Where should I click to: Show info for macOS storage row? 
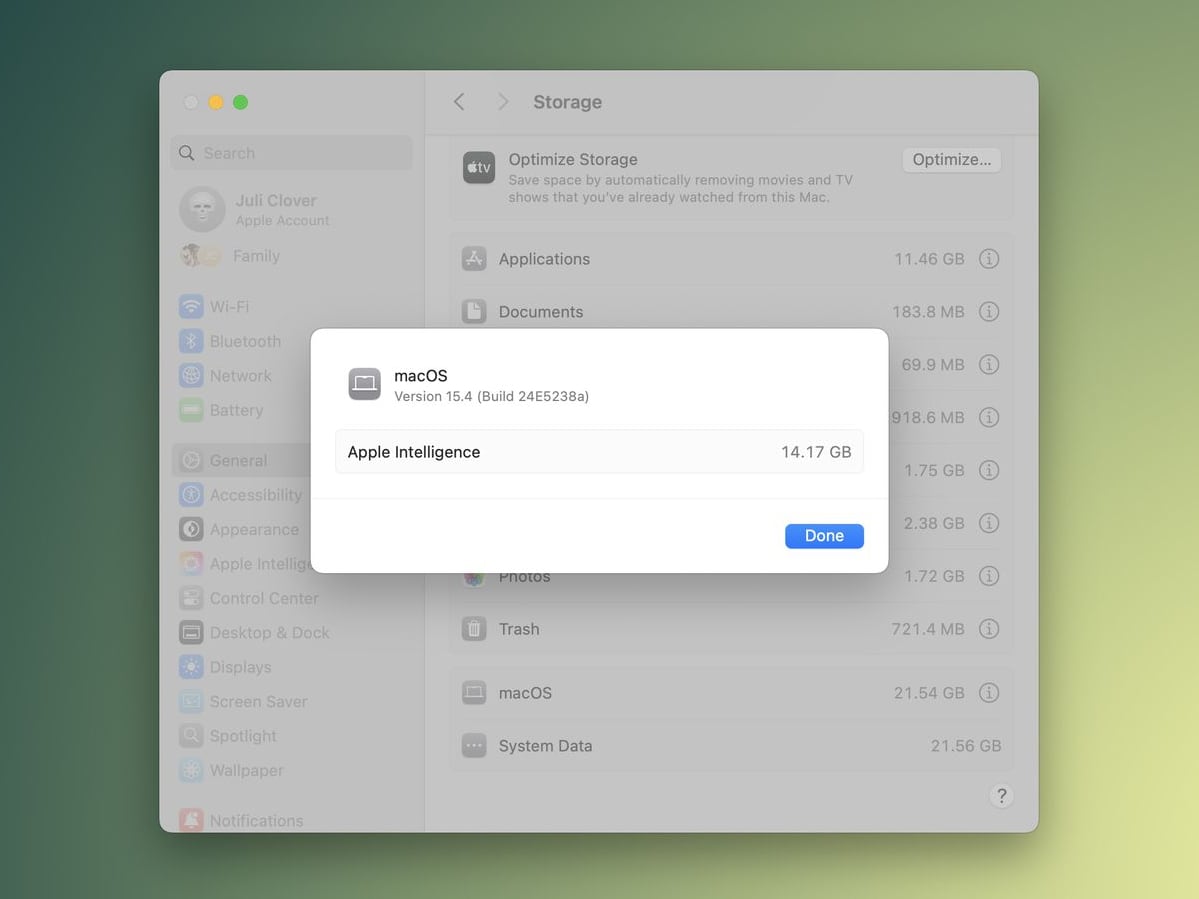click(x=988, y=693)
